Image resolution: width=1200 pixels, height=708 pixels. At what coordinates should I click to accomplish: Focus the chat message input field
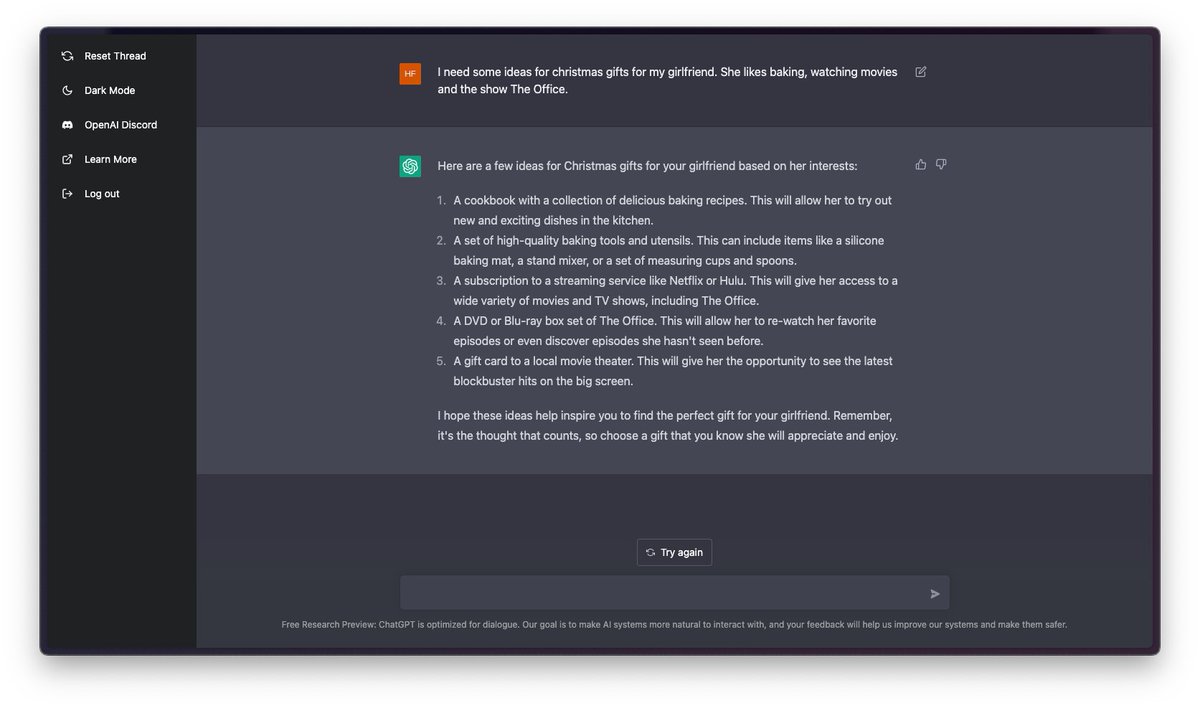pos(660,593)
